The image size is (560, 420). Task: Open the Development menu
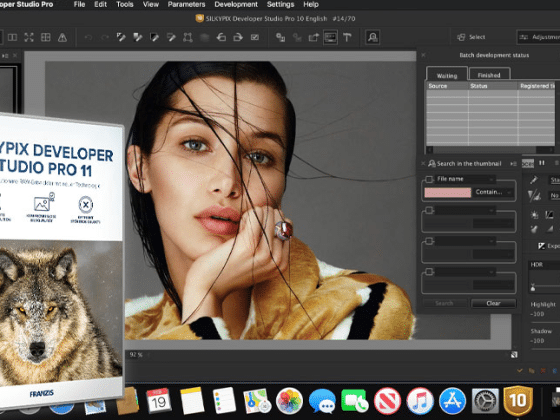coord(236,5)
